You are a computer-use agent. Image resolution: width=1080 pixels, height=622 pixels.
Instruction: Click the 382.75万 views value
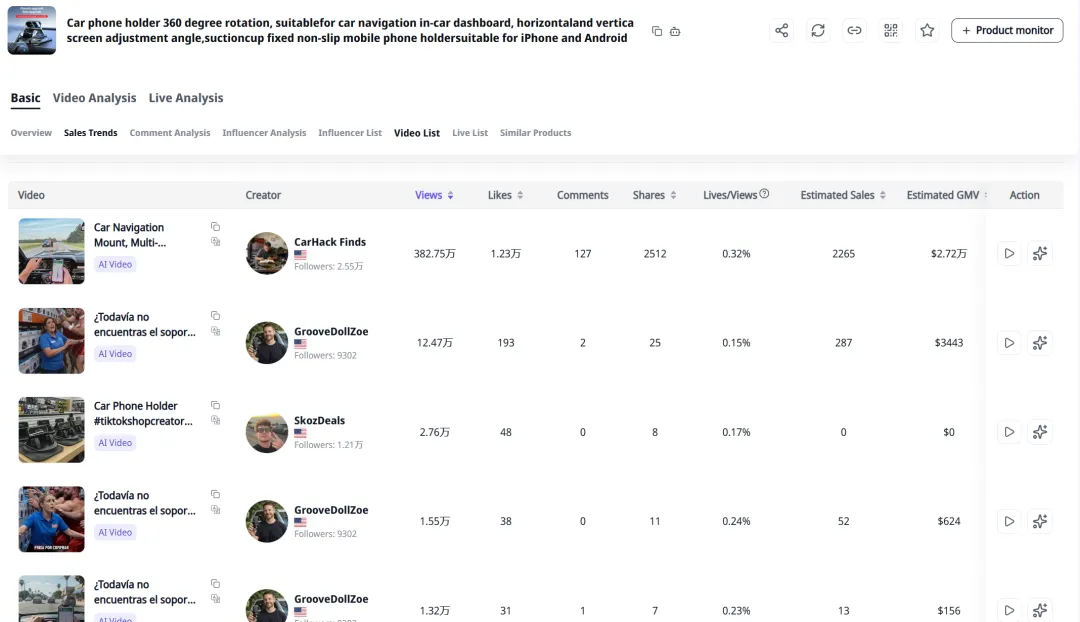coord(435,253)
